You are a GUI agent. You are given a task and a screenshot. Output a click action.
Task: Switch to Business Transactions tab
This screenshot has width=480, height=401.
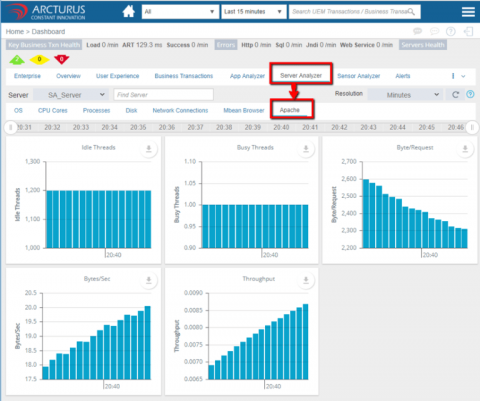pyautogui.click(x=184, y=76)
